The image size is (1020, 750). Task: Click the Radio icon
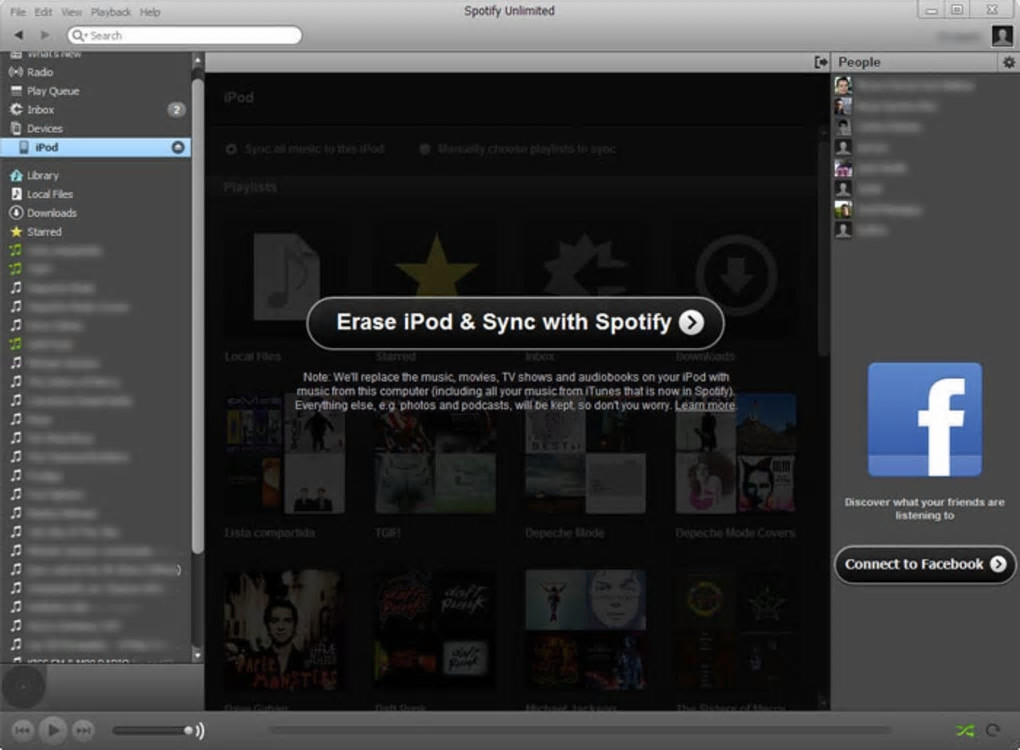[x=16, y=72]
